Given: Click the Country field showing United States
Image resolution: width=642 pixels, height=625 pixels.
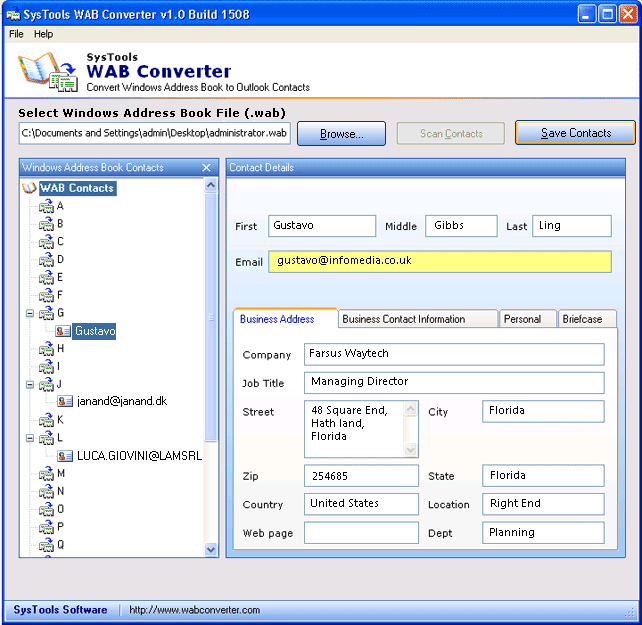Looking at the screenshot, I should (362, 504).
